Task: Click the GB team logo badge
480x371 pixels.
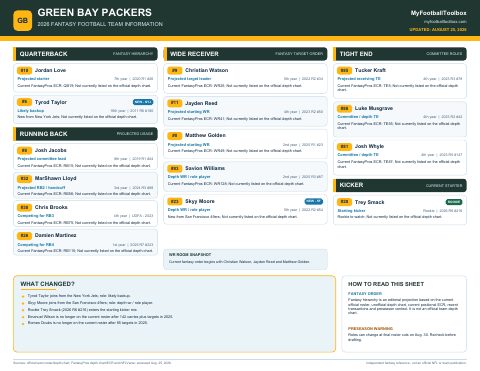Action: (23, 20)
